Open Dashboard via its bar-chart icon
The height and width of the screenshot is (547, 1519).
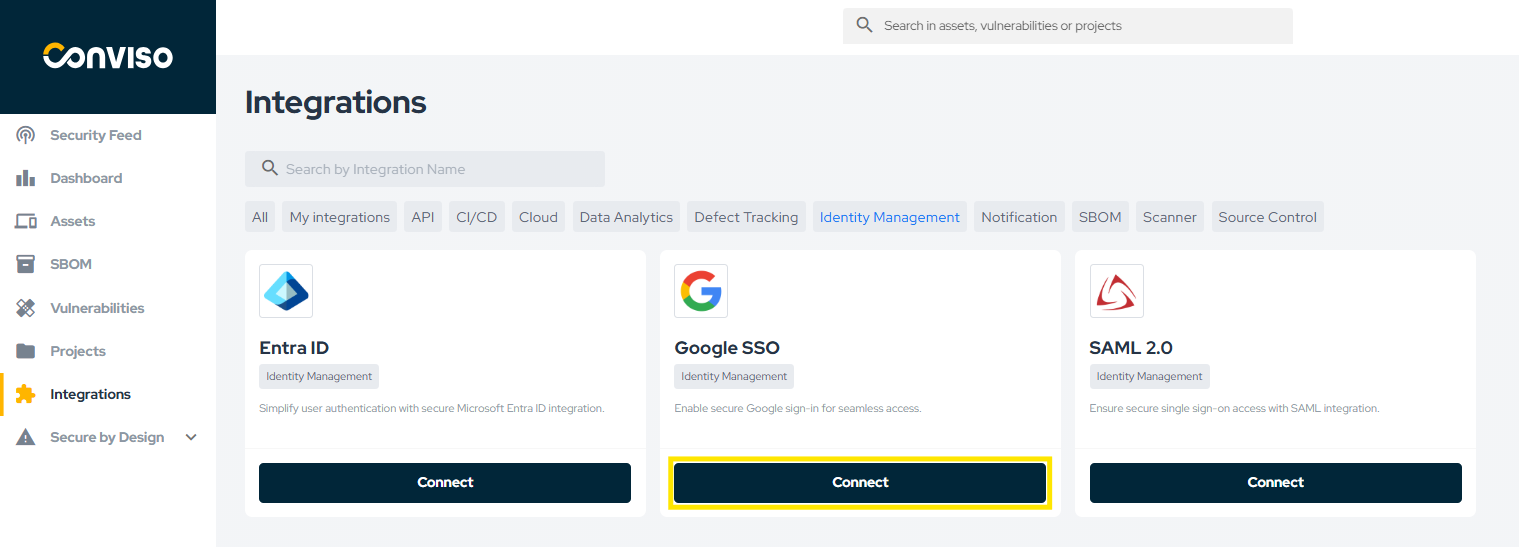[26, 178]
